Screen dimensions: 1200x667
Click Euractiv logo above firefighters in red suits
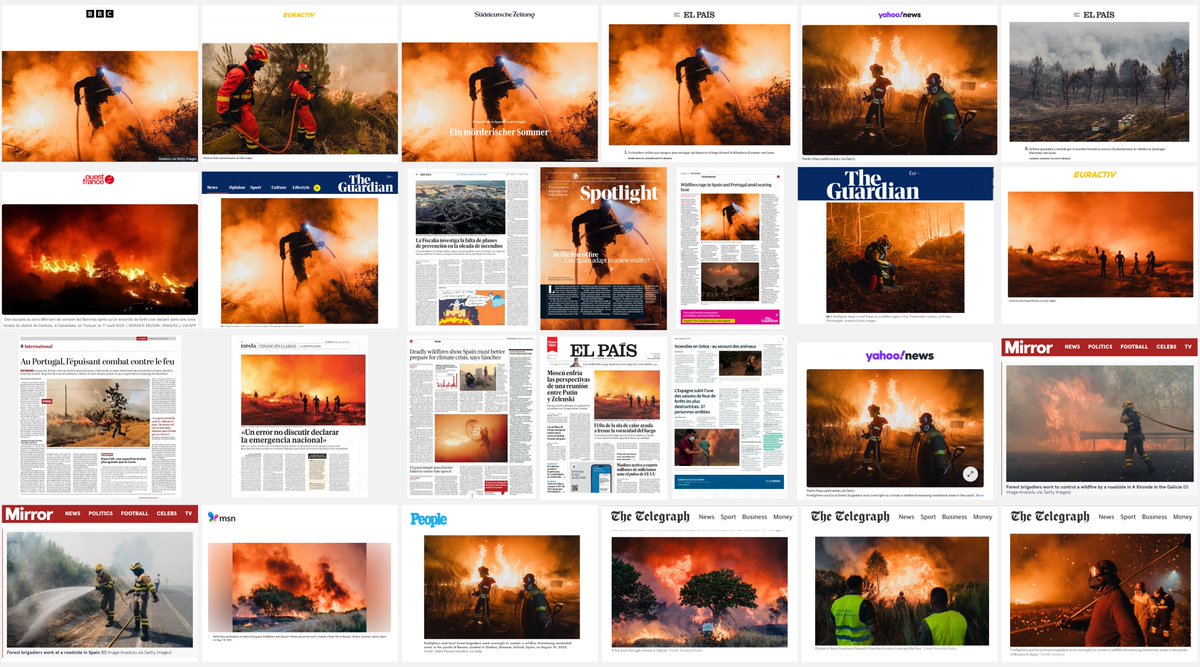[299, 15]
